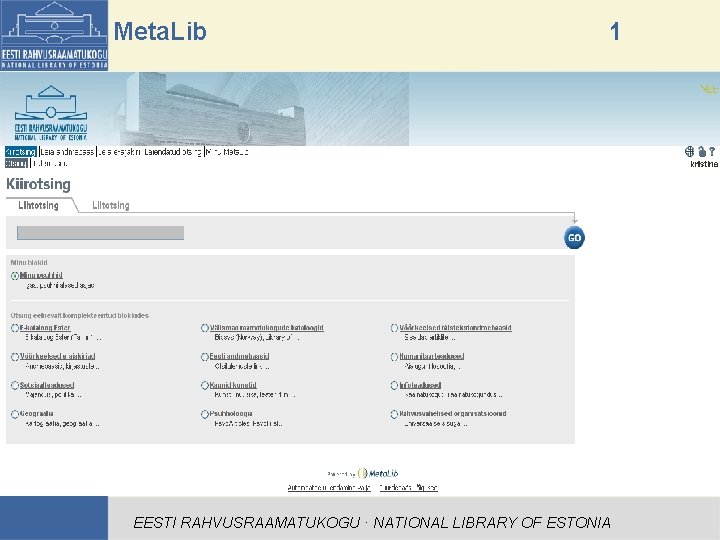Click the Powered by MetaLib footer logo
This screenshot has height=540, width=720.
coord(363,473)
